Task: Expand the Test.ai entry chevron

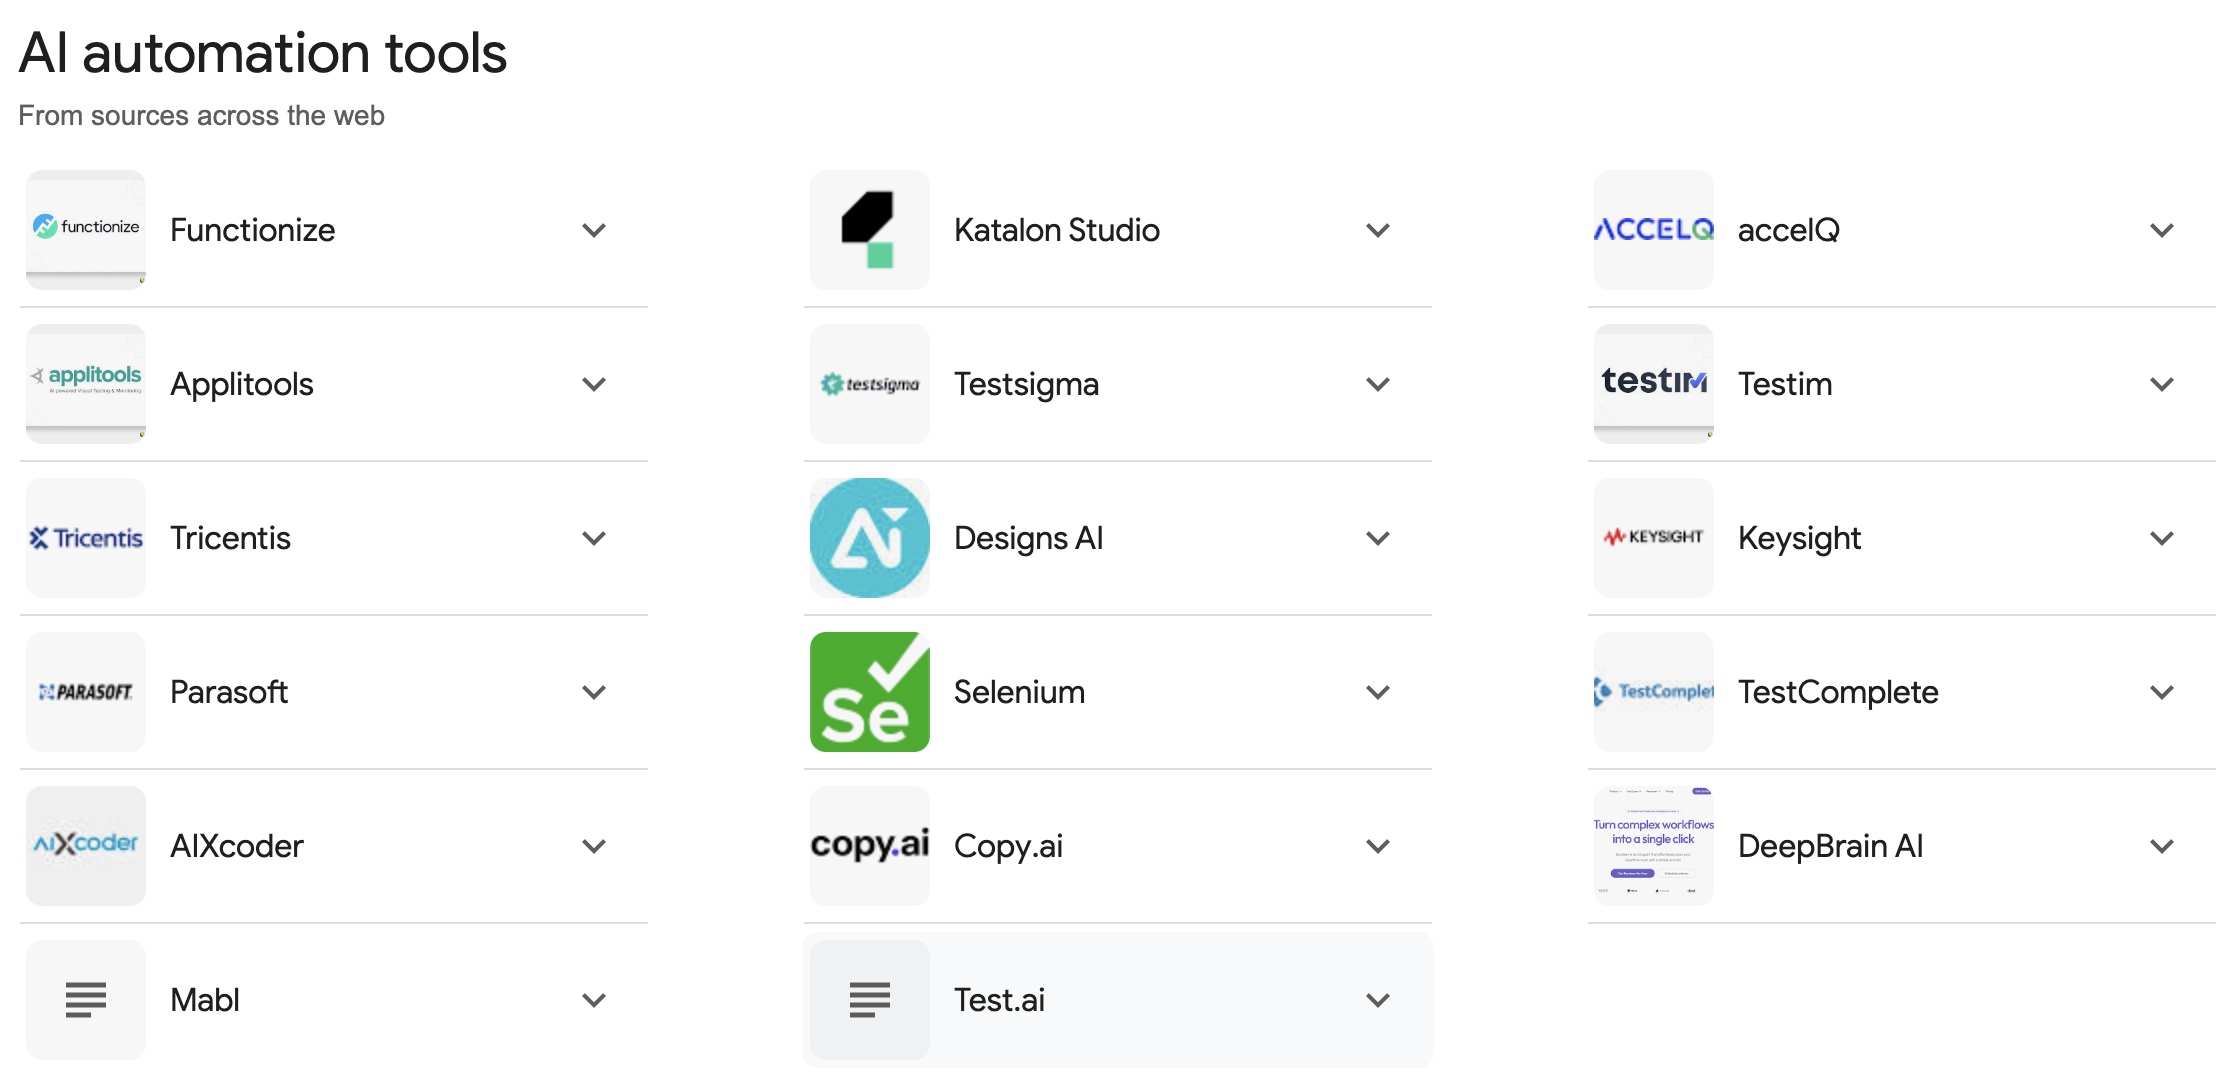Action: [1378, 1000]
